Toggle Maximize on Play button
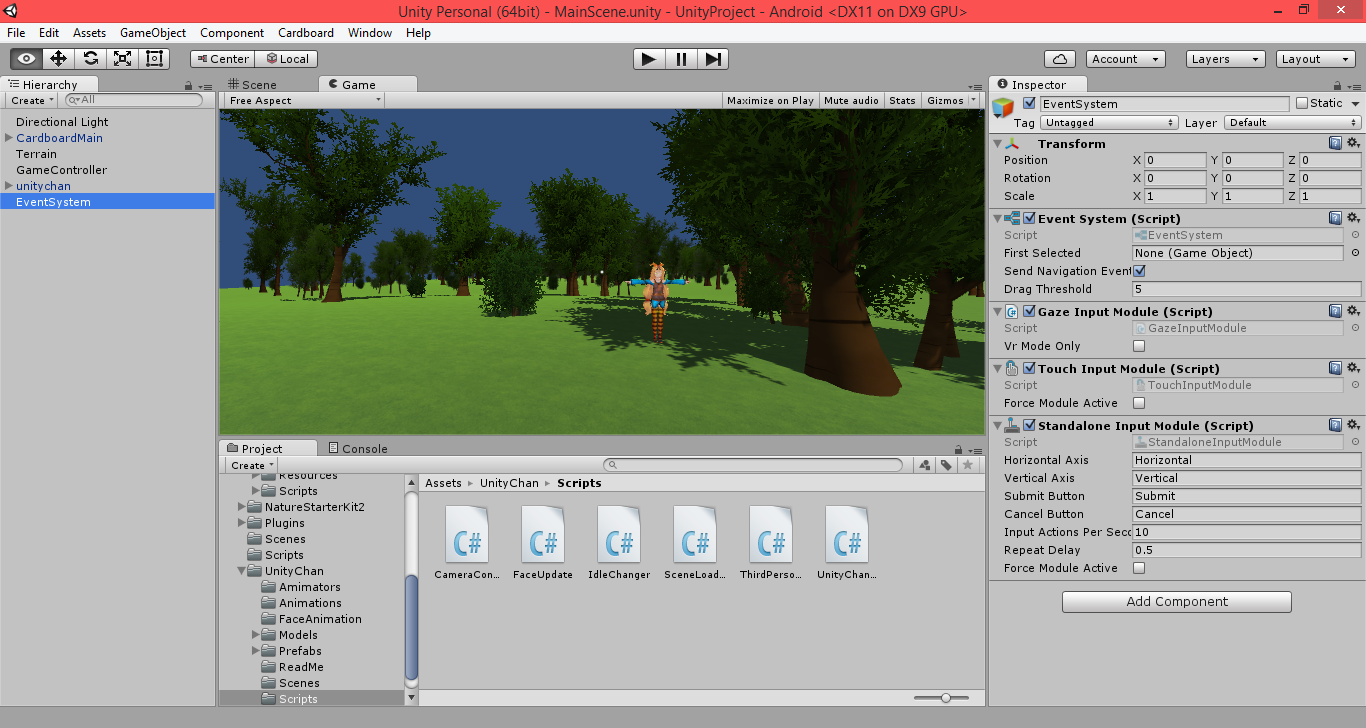The height and width of the screenshot is (728, 1366). [770, 100]
